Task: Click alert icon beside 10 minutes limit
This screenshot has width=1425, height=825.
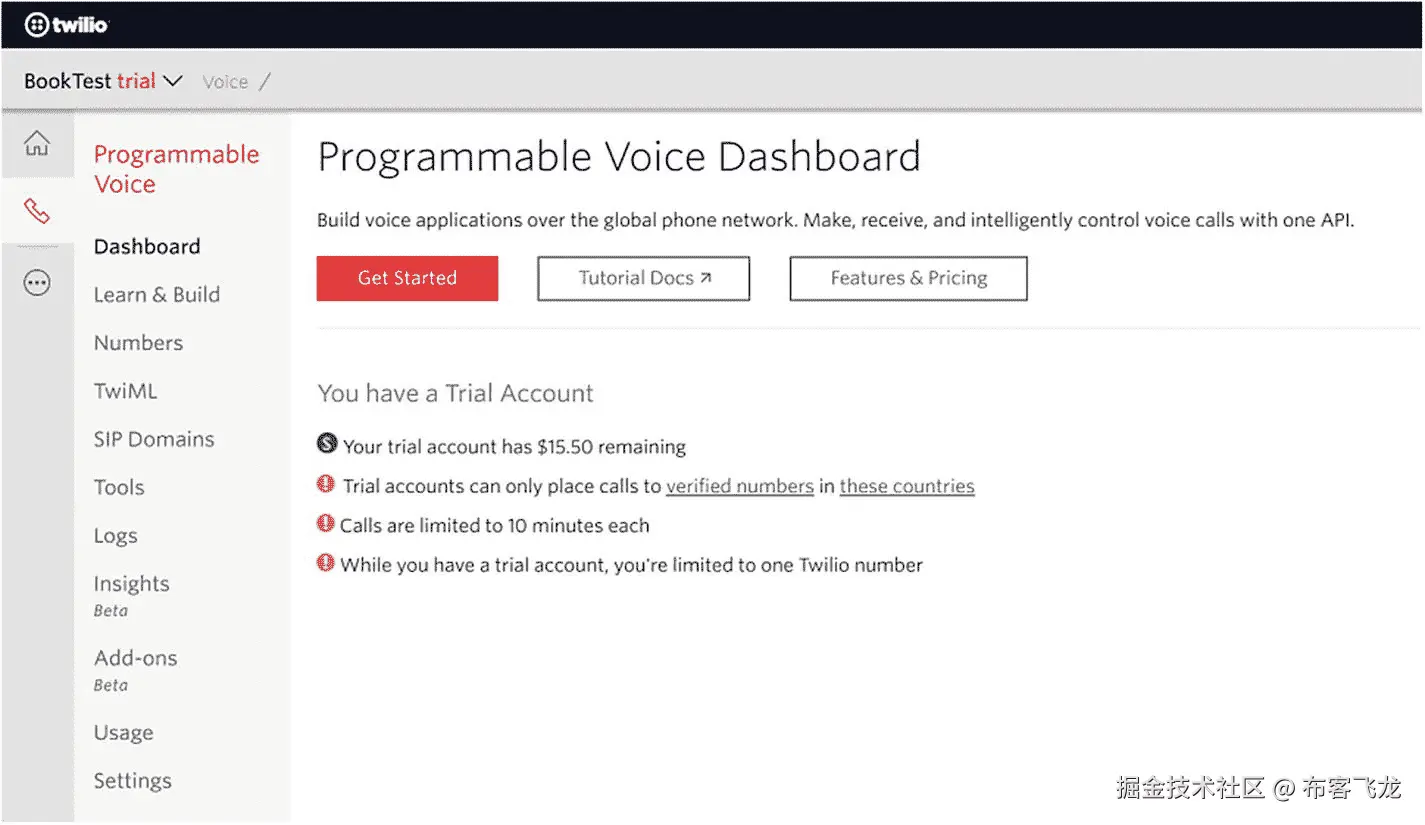Action: pyautogui.click(x=326, y=523)
